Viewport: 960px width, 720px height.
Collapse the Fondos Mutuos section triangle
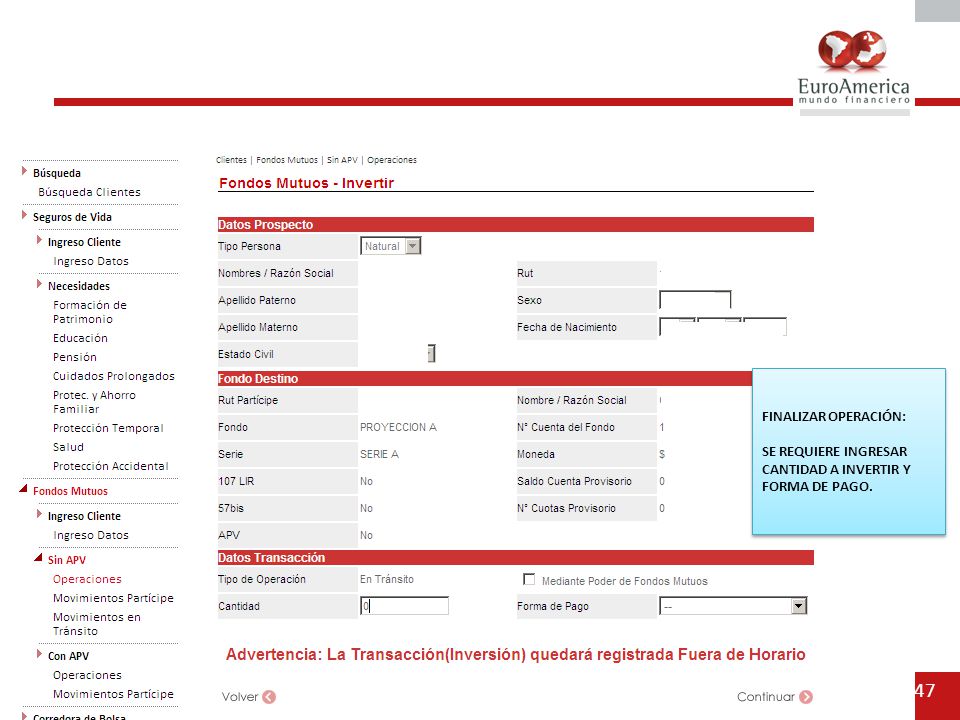(23, 489)
